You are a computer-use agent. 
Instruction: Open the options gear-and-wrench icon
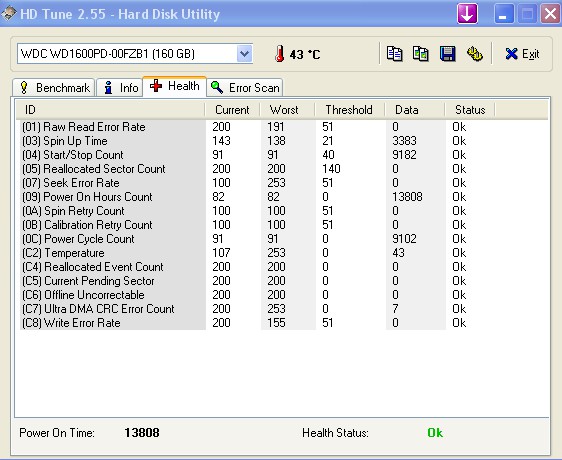click(475, 54)
